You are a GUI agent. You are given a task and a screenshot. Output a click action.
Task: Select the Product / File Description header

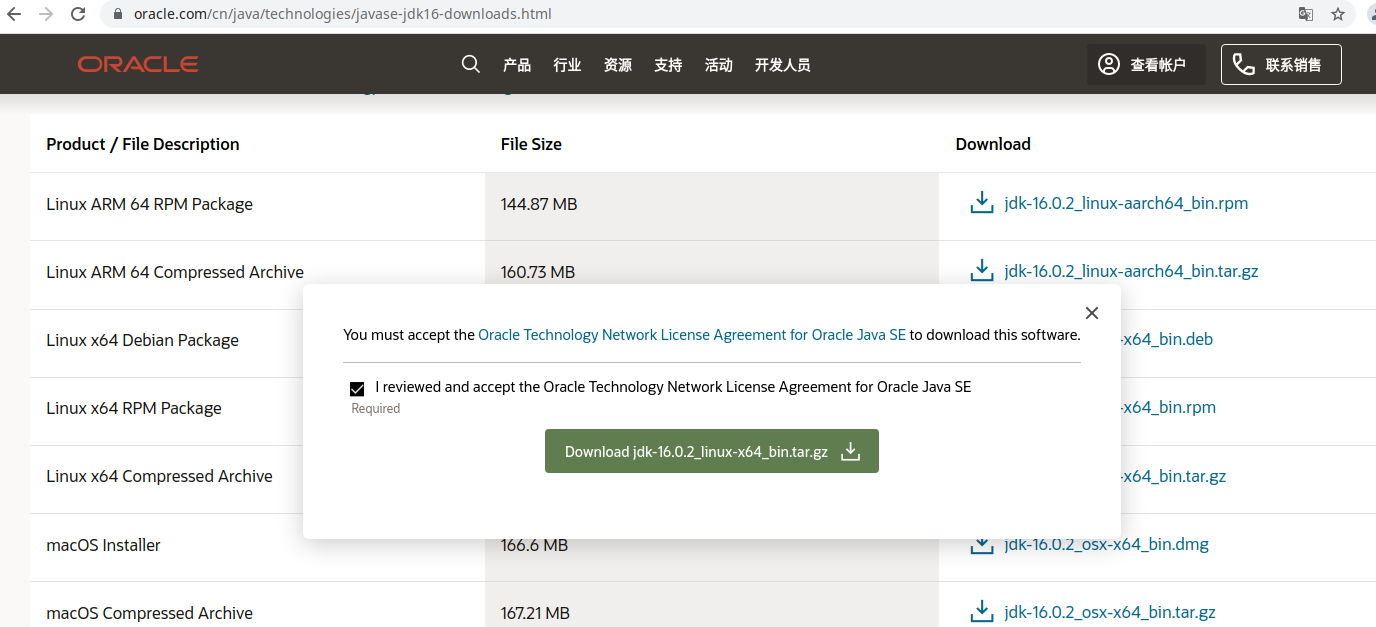click(x=143, y=144)
